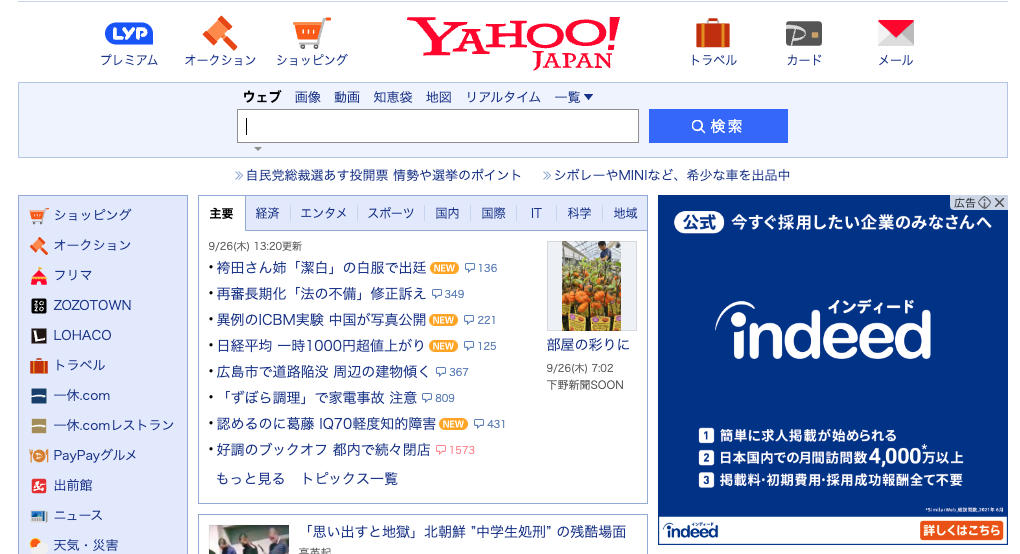
Task: Click the フリマ tent icon in sidebar
Action: click(x=39, y=276)
